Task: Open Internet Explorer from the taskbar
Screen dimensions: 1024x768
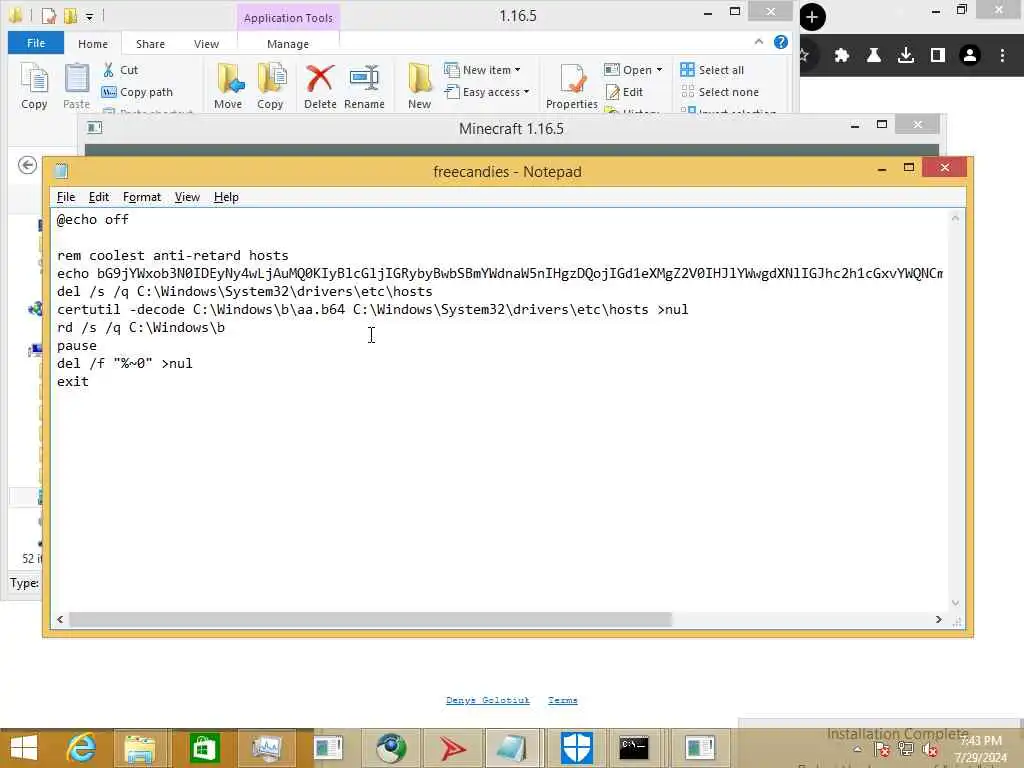Action: click(81, 748)
